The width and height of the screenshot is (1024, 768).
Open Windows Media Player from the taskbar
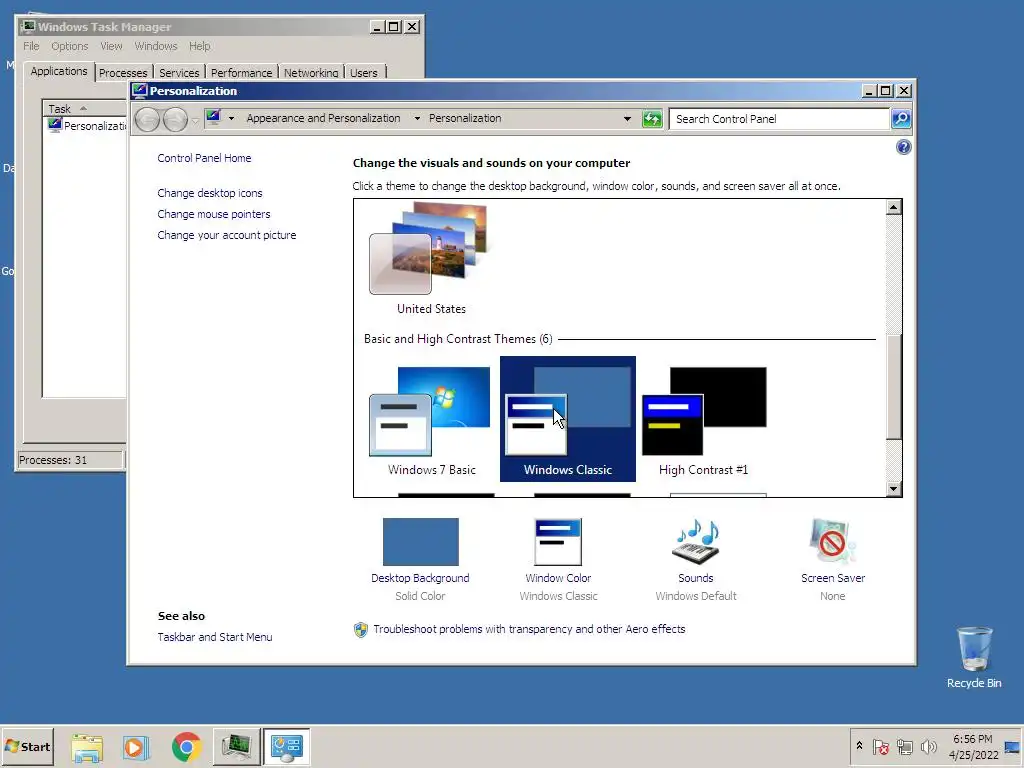pyautogui.click(x=136, y=746)
